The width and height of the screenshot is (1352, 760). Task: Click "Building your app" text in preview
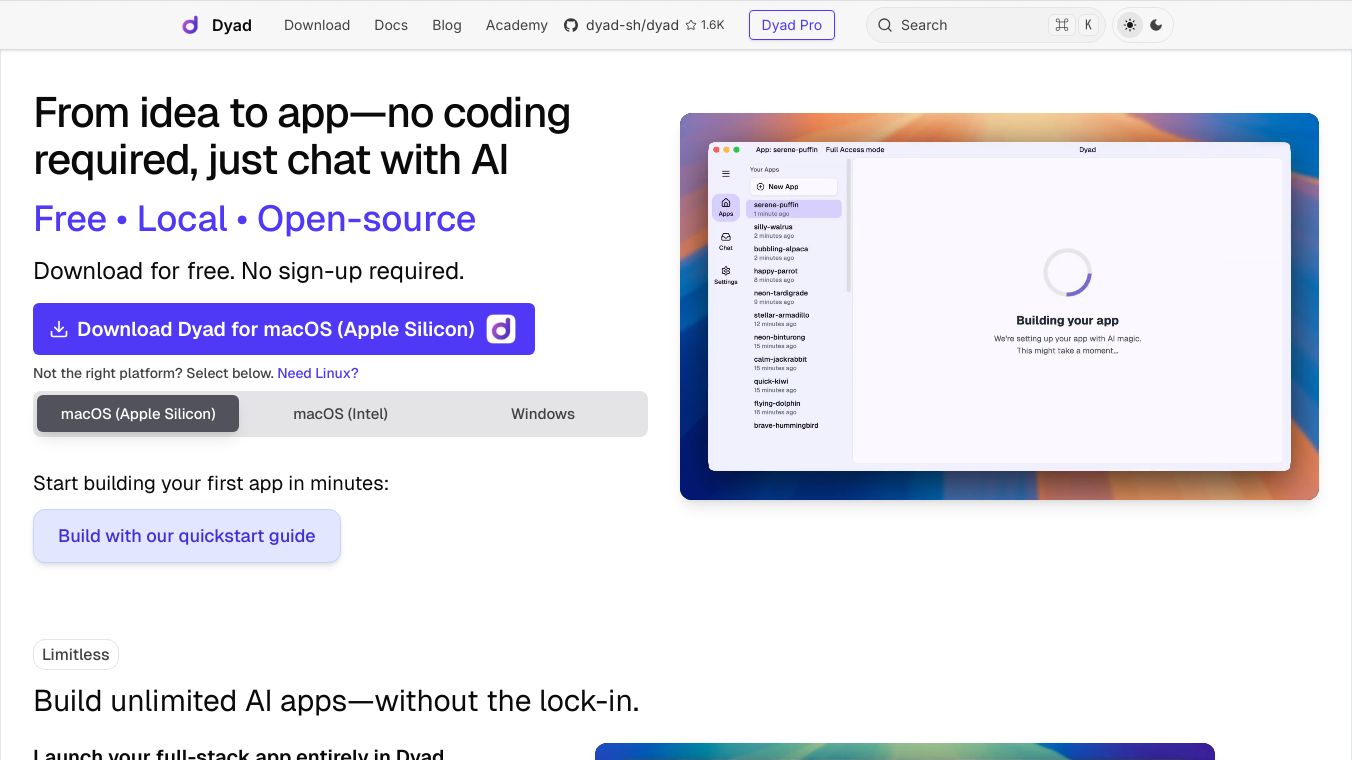coord(1067,321)
